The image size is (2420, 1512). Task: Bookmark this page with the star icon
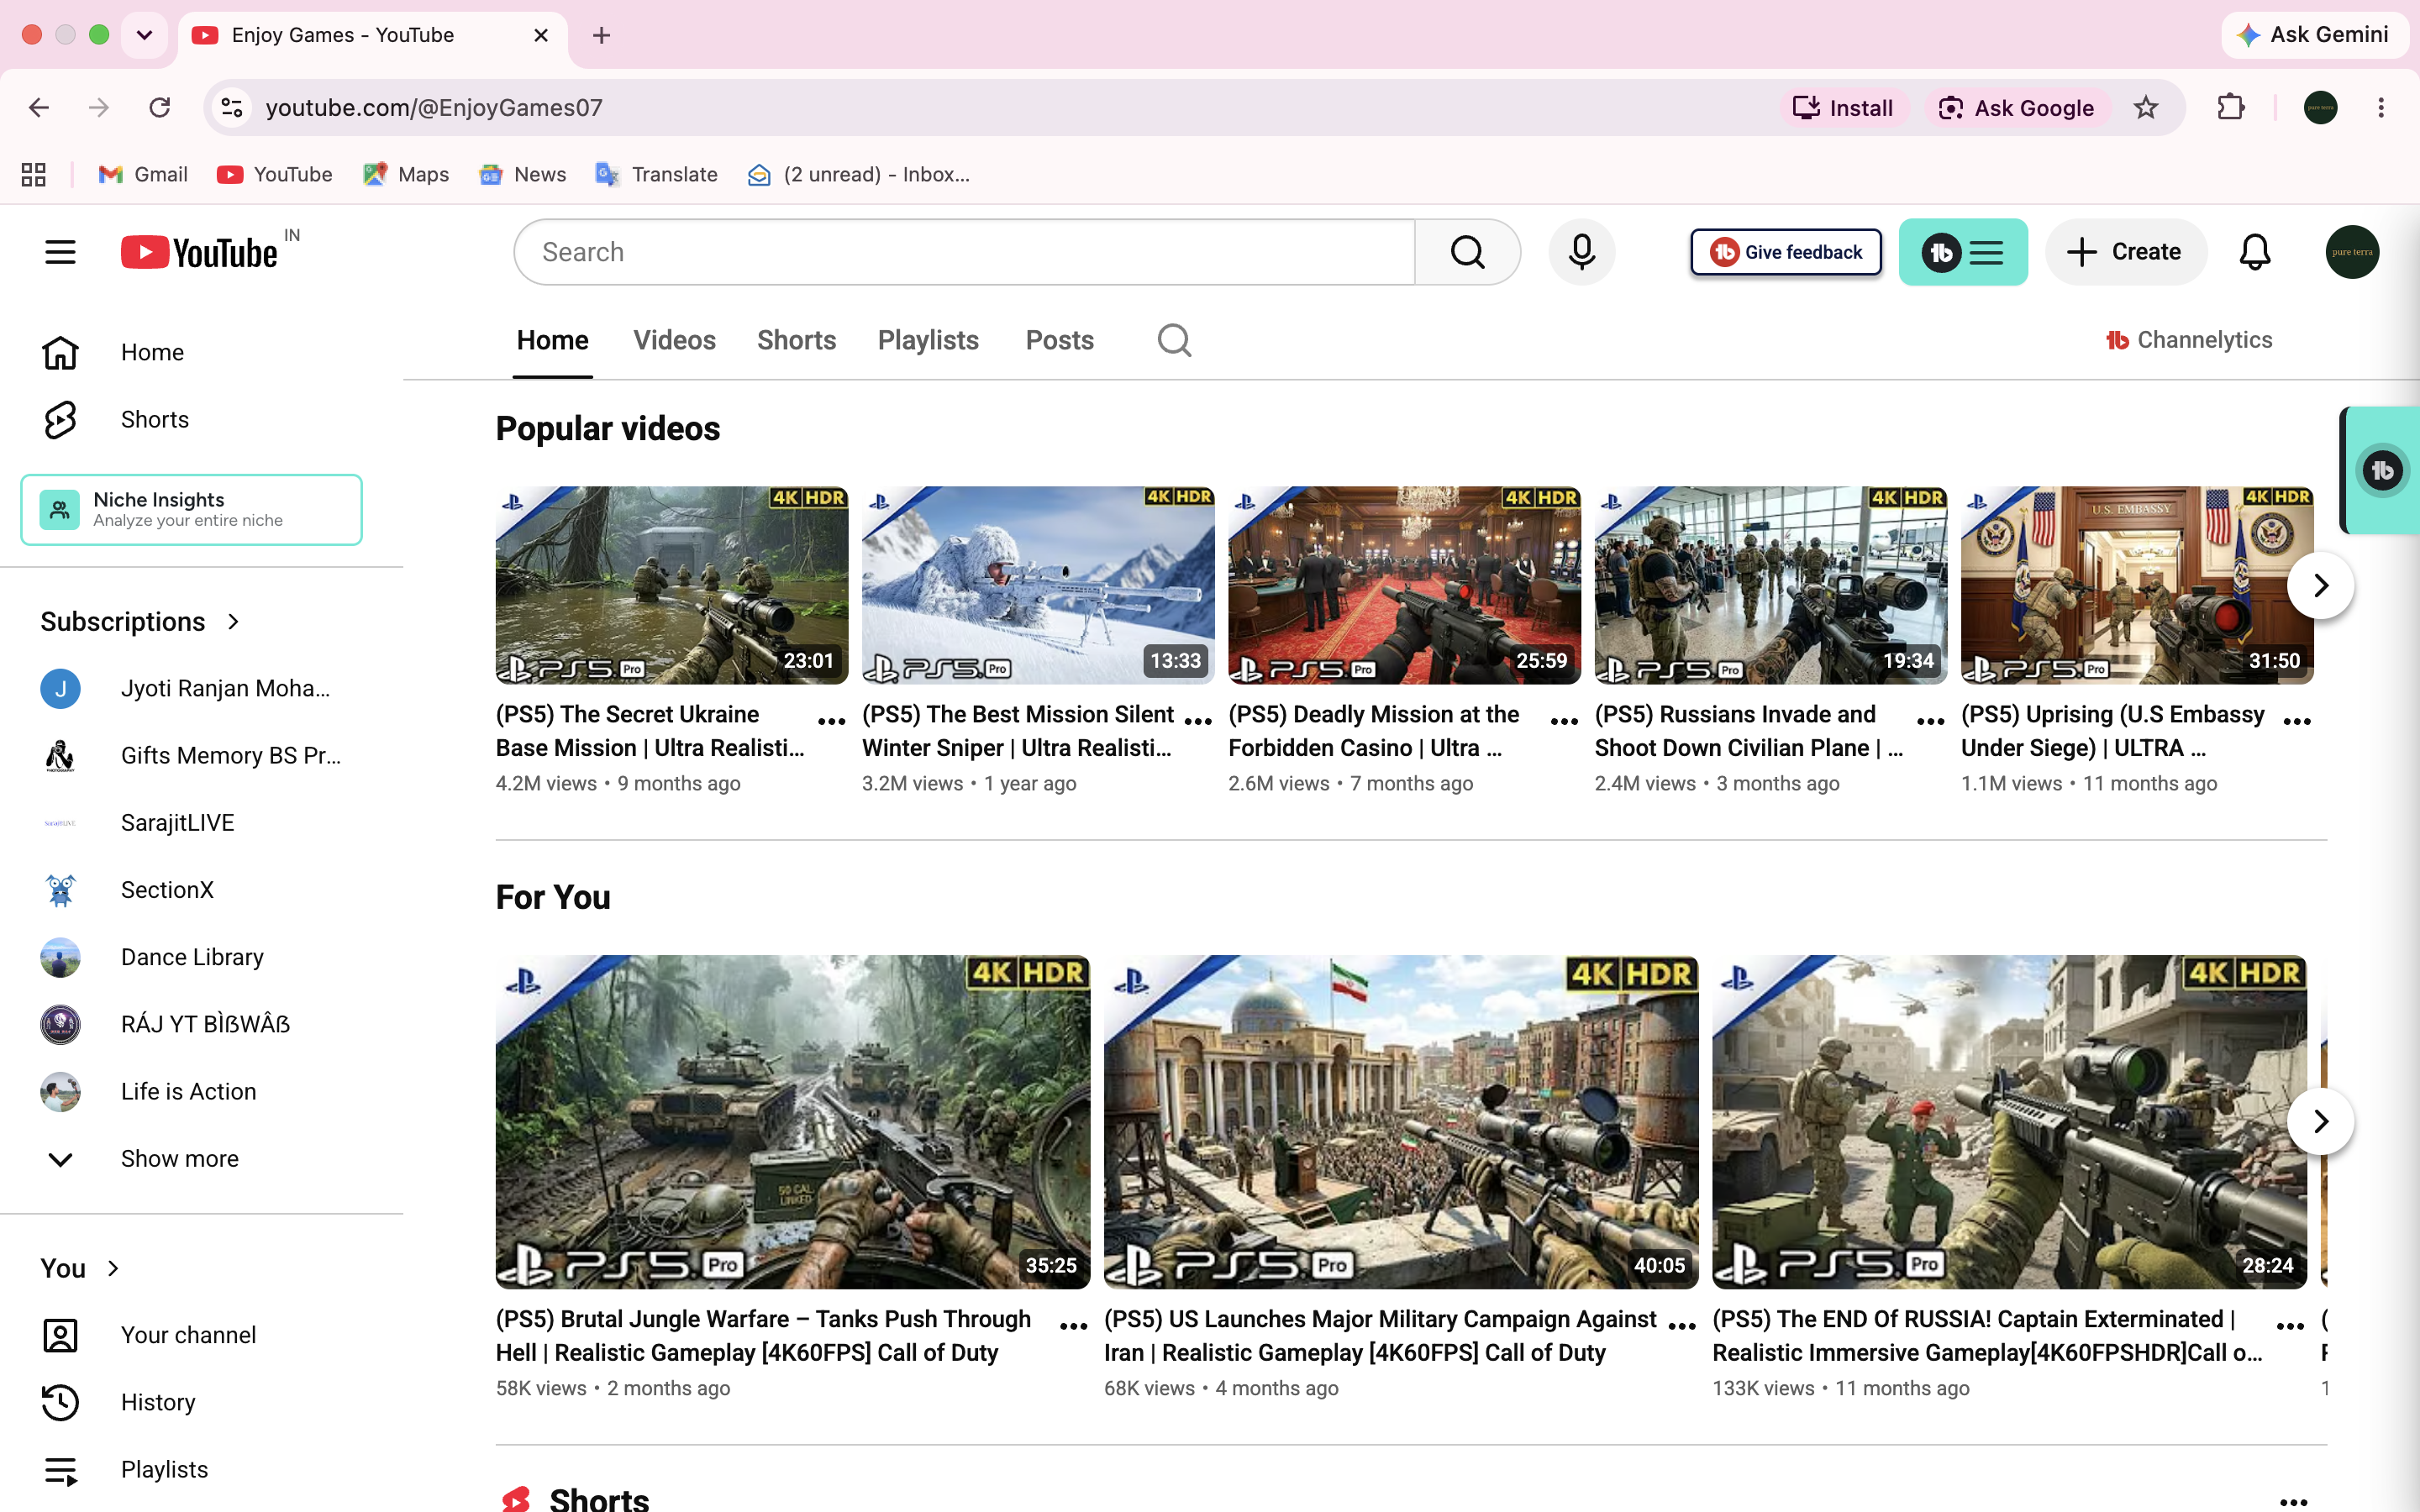(x=2146, y=108)
